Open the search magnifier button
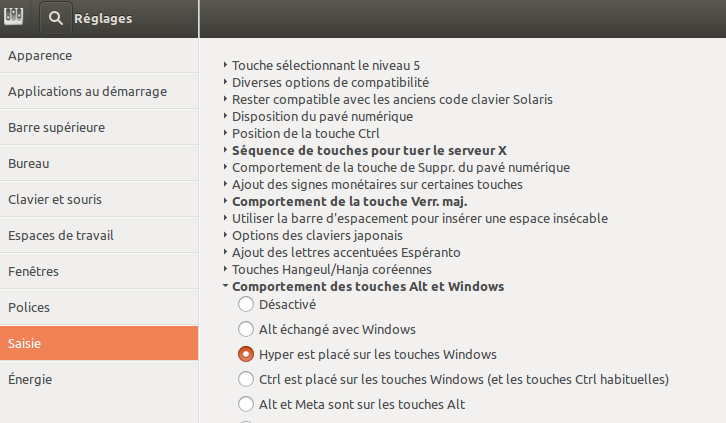726x423 pixels. [56, 18]
